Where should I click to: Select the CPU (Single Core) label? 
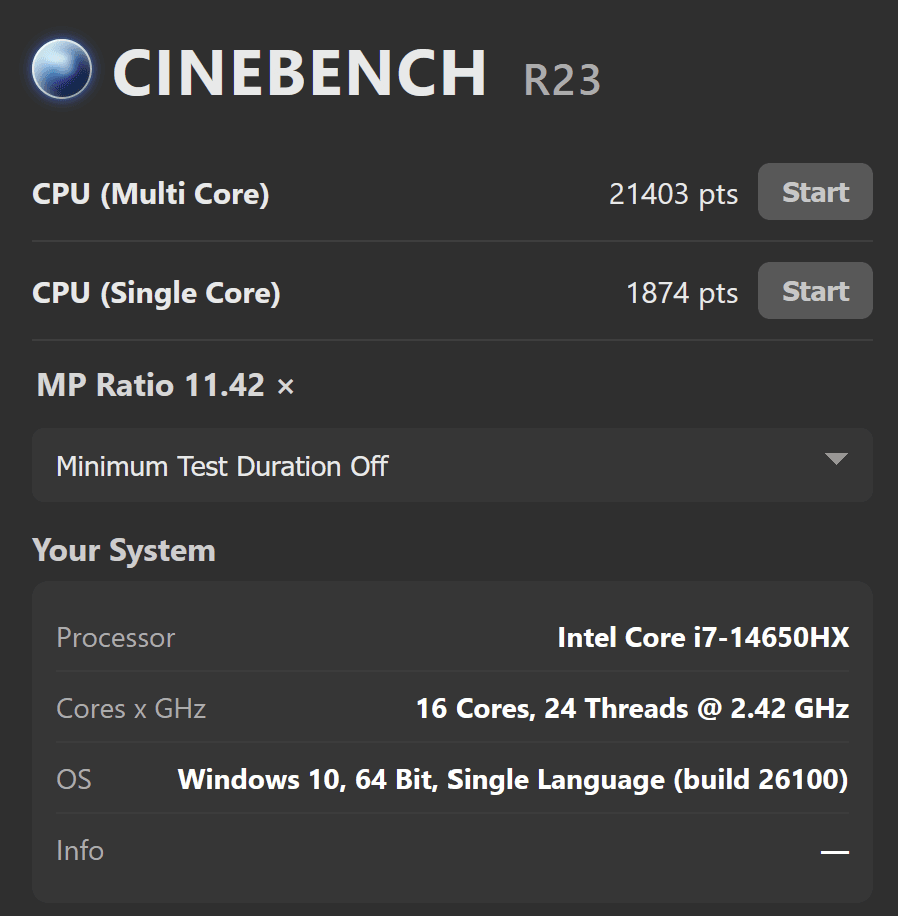[x=156, y=292]
